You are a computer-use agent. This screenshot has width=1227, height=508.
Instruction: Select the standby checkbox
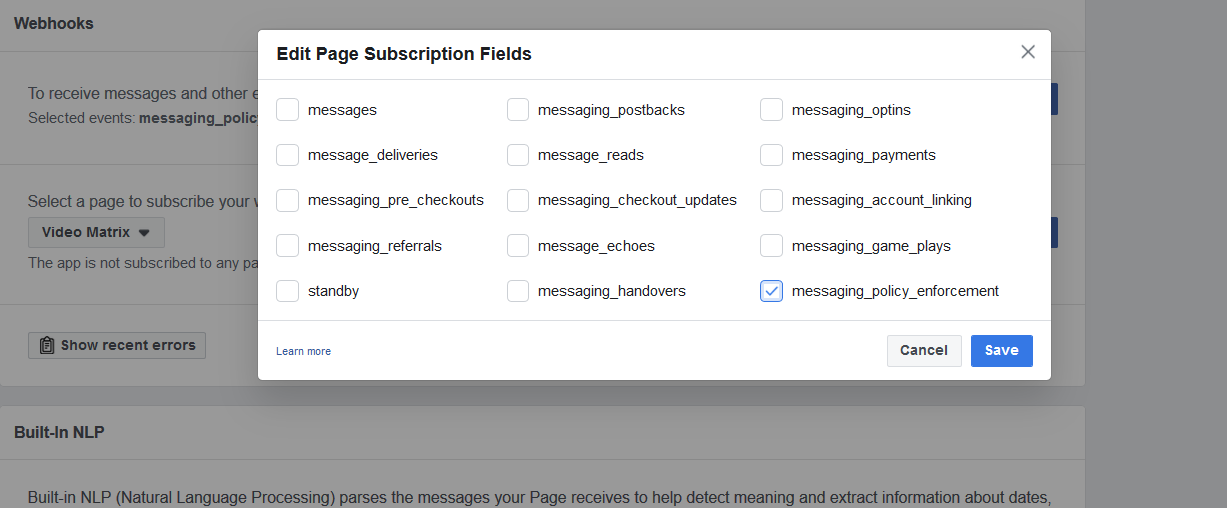(288, 291)
